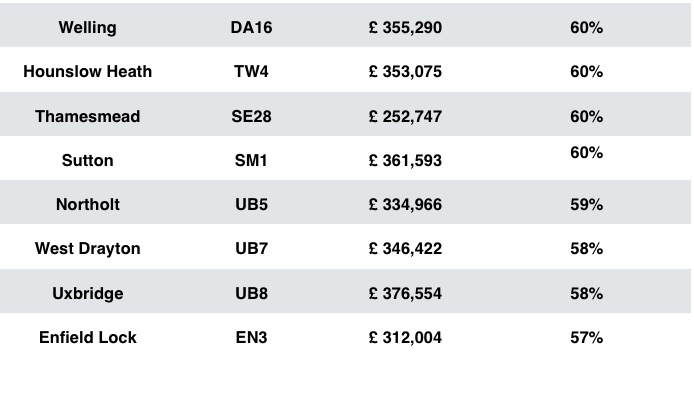Image resolution: width=694 pixels, height=398 pixels.
Task: Select the Welling area name cell
Action: click(88, 27)
